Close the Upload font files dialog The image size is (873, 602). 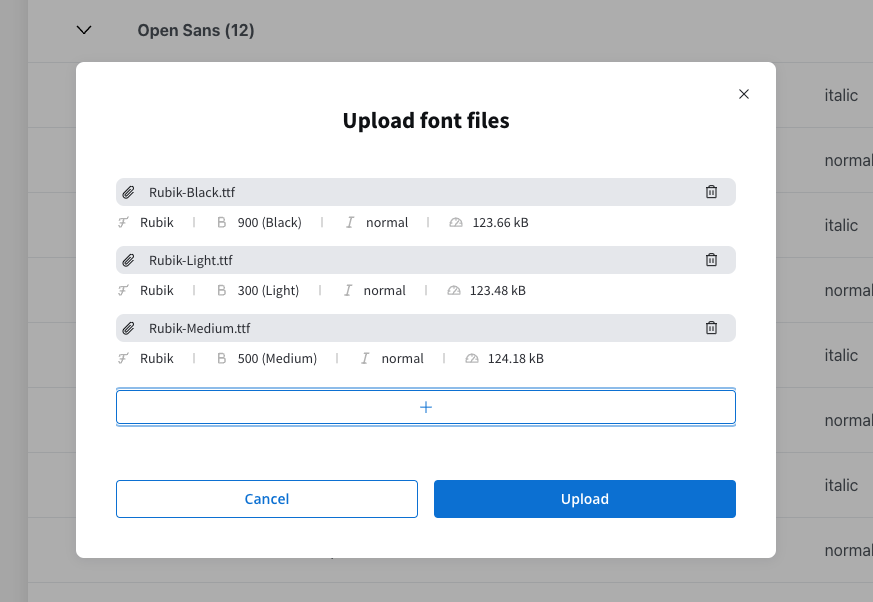click(744, 94)
